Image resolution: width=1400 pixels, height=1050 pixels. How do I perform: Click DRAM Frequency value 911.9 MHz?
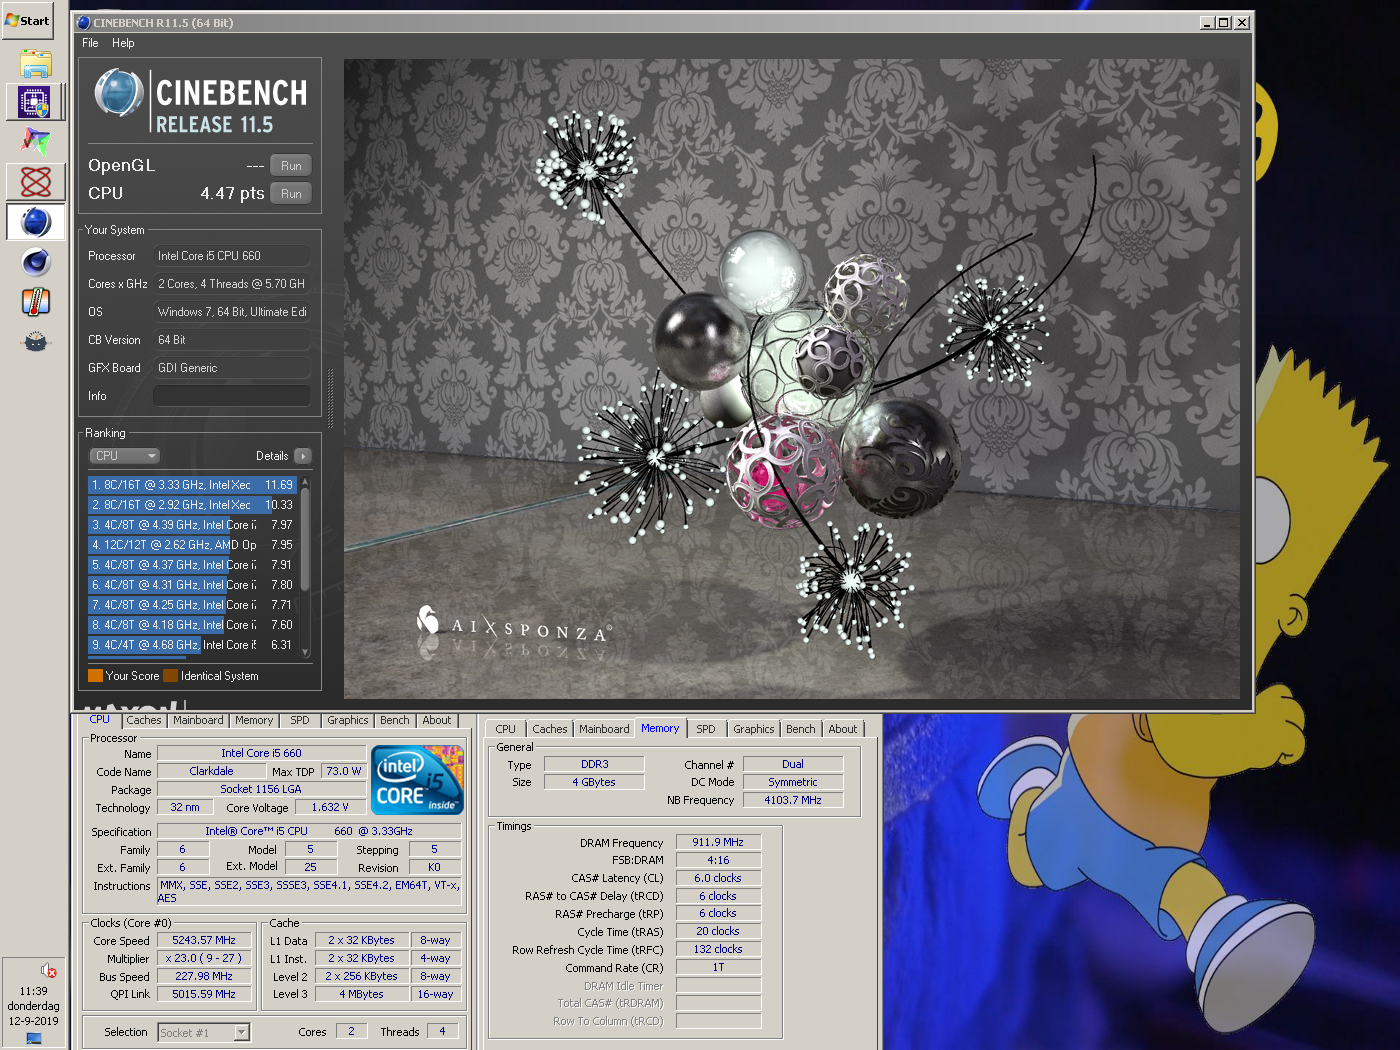(x=718, y=842)
